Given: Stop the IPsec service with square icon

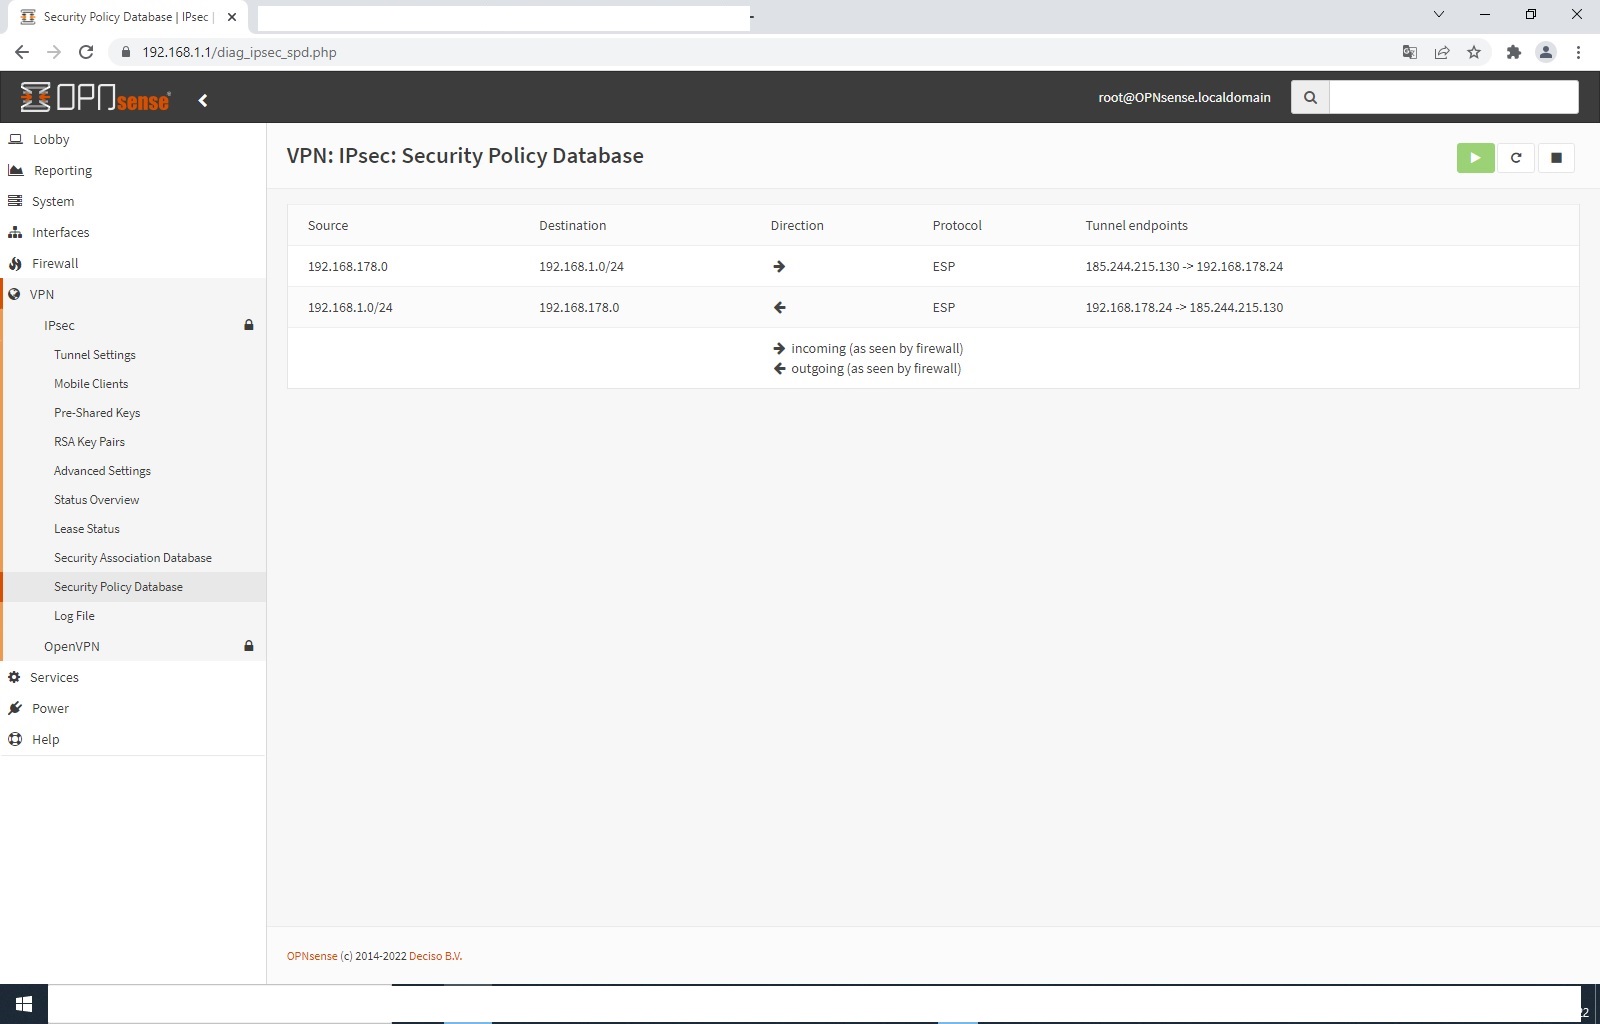Looking at the screenshot, I should tap(1556, 158).
